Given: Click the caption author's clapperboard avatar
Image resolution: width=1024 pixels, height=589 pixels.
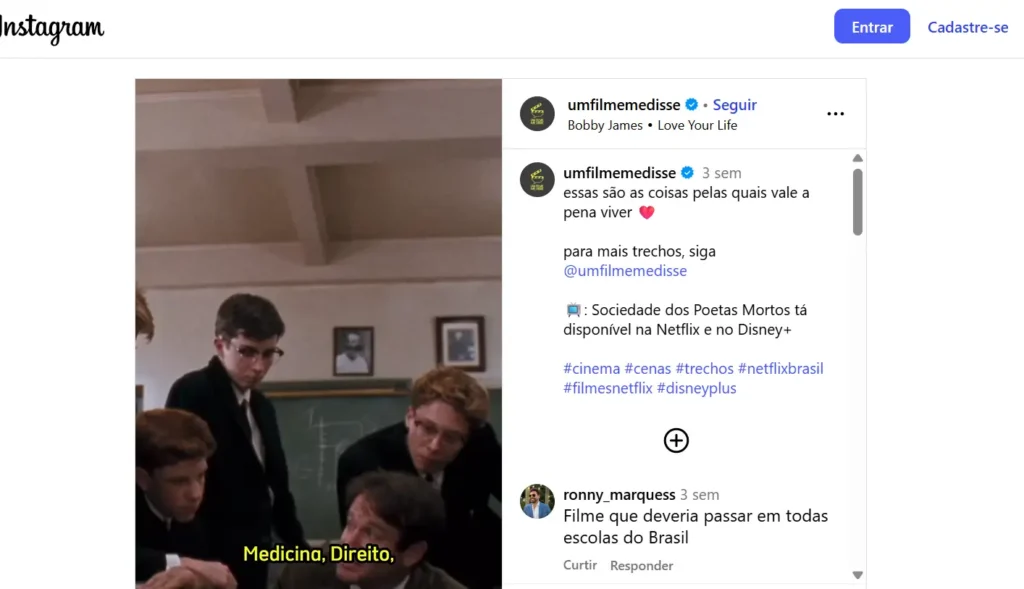Looking at the screenshot, I should click(x=537, y=180).
